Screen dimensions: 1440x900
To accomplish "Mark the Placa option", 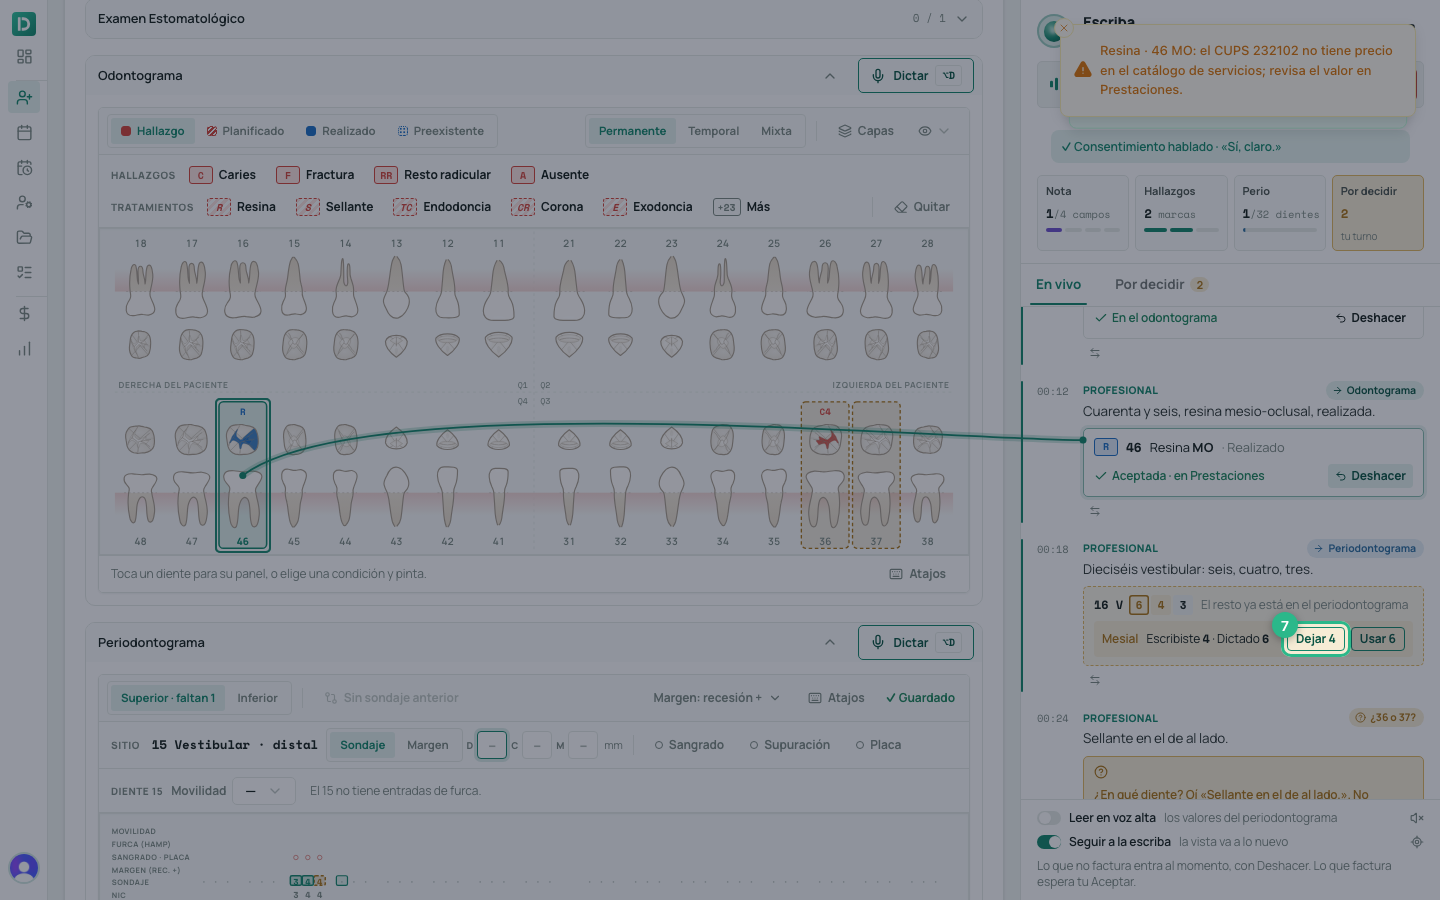I will coord(878,745).
